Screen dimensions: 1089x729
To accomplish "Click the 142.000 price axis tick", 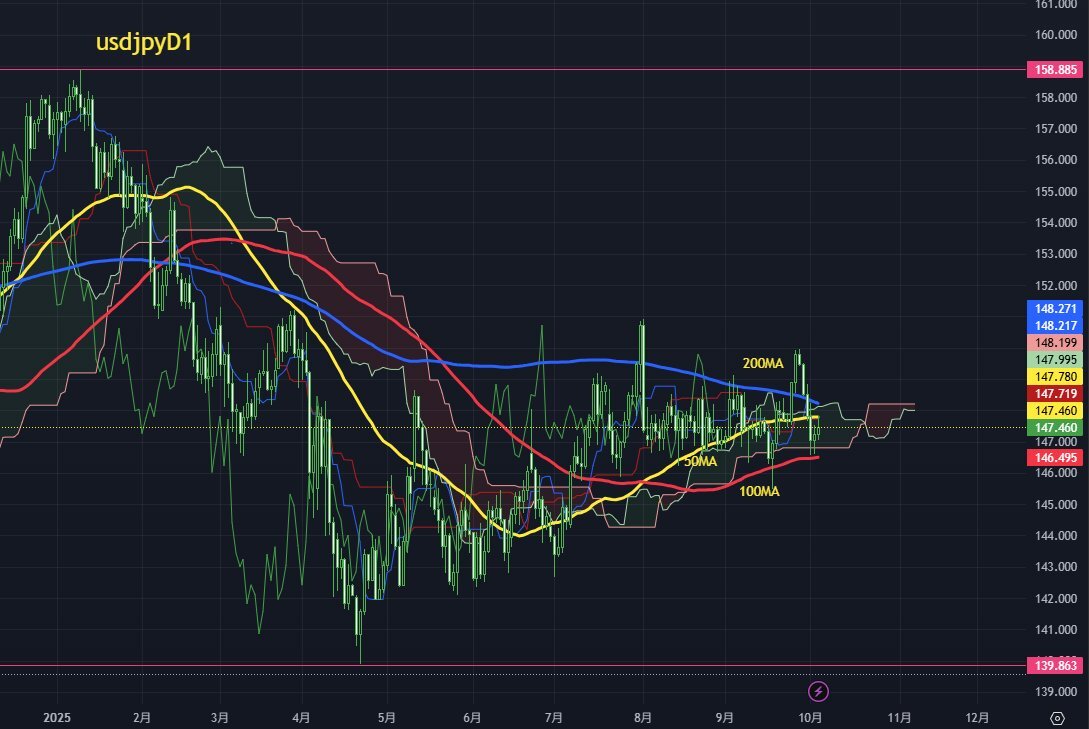I will click(x=1056, y=598).
